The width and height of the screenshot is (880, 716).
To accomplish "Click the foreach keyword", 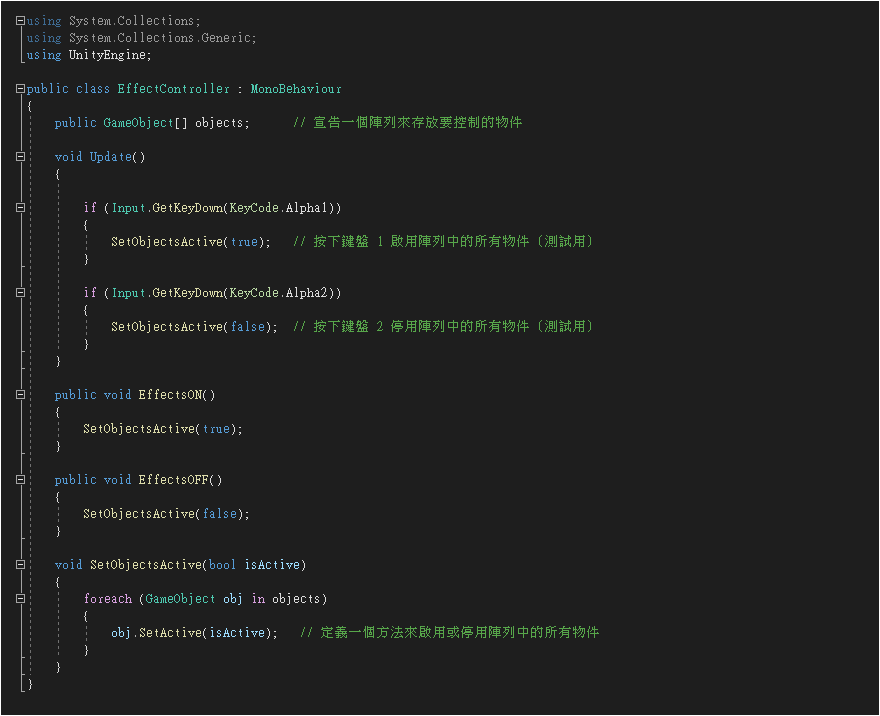I will click(x=107, y=599).
